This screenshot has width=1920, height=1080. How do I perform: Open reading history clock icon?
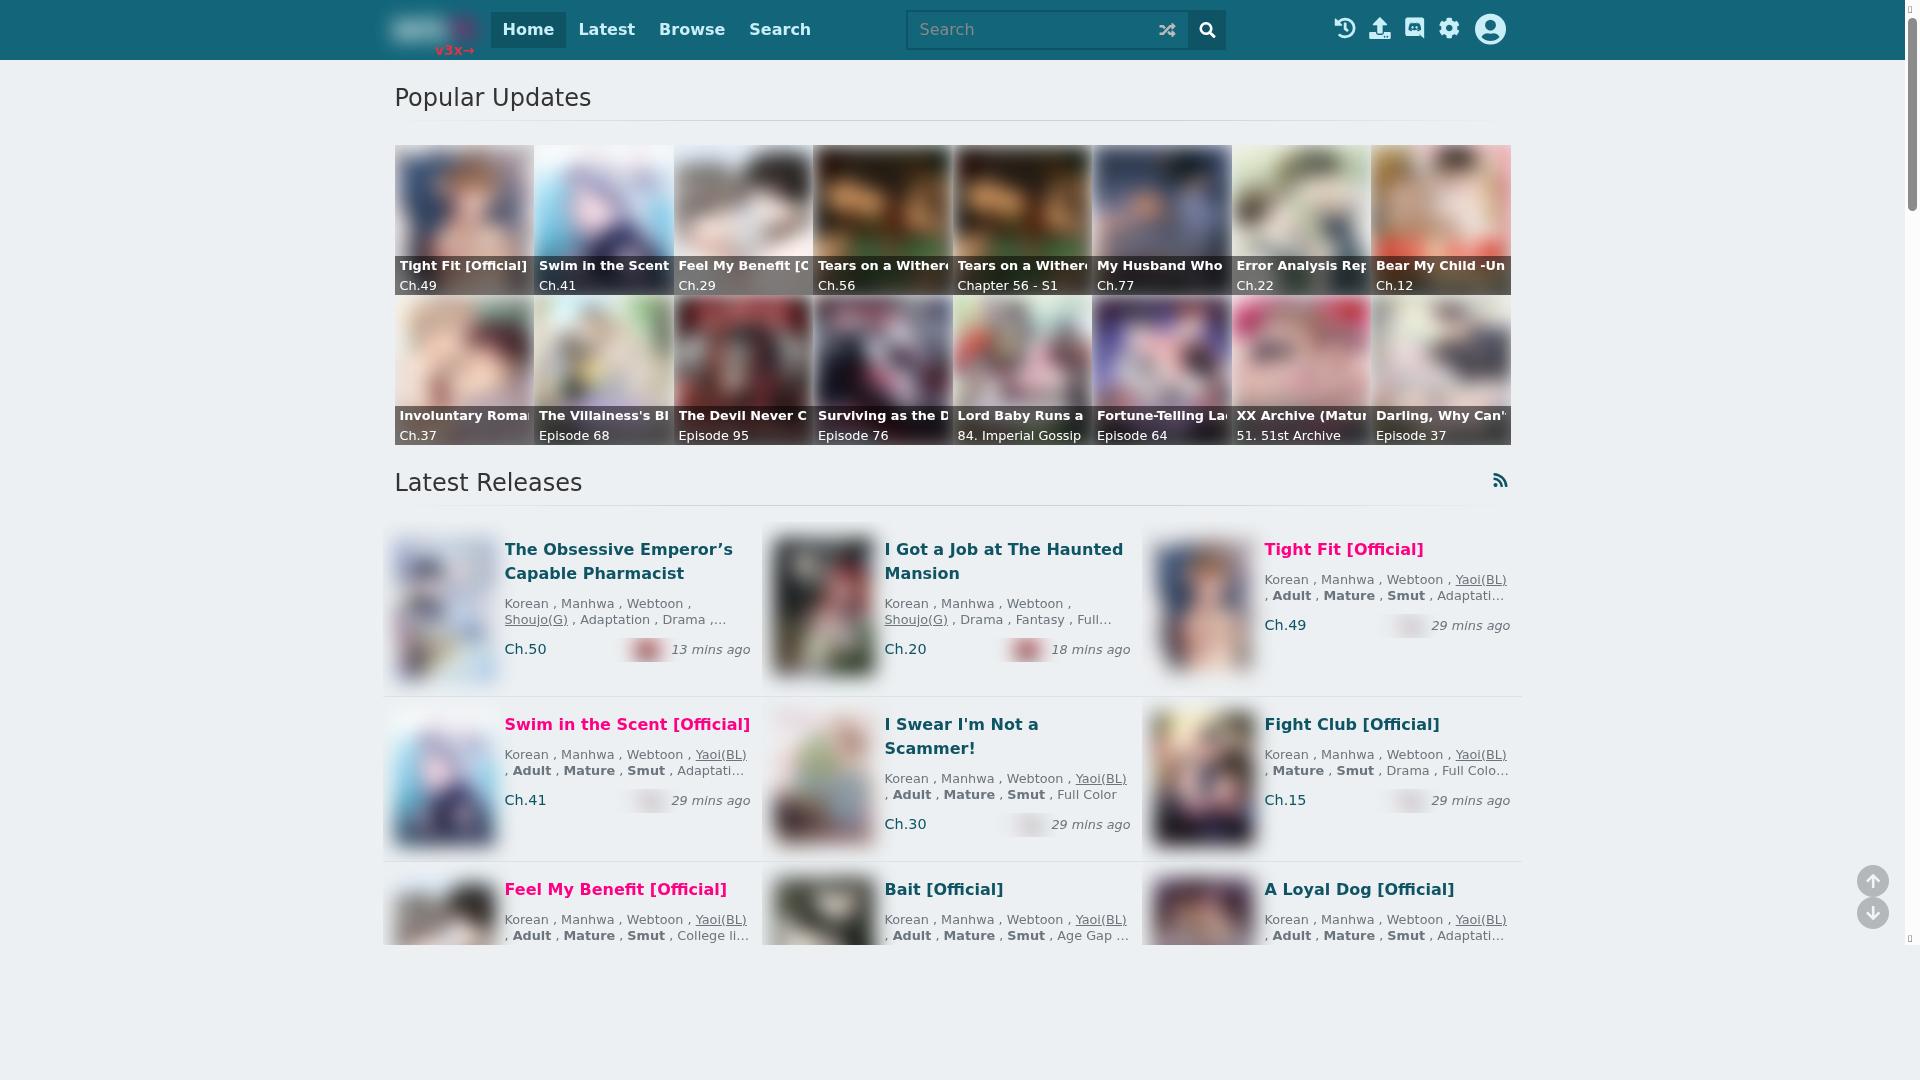click(1345, 29)
